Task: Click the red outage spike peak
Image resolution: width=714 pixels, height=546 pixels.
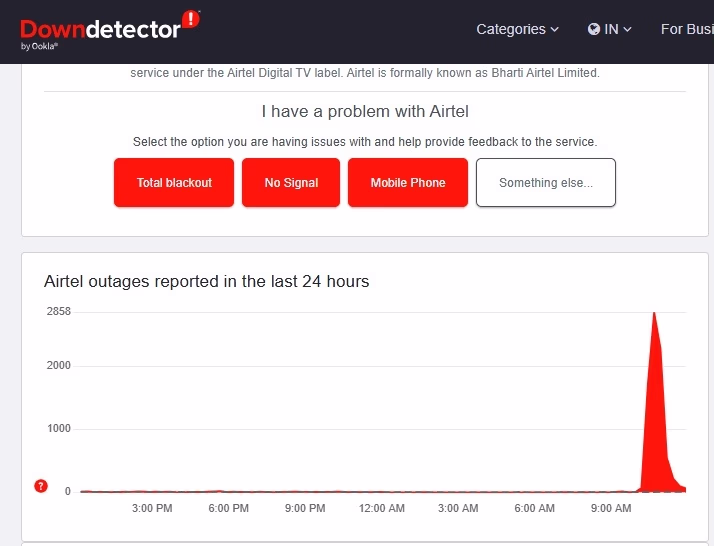Action: tap(654, 314)
